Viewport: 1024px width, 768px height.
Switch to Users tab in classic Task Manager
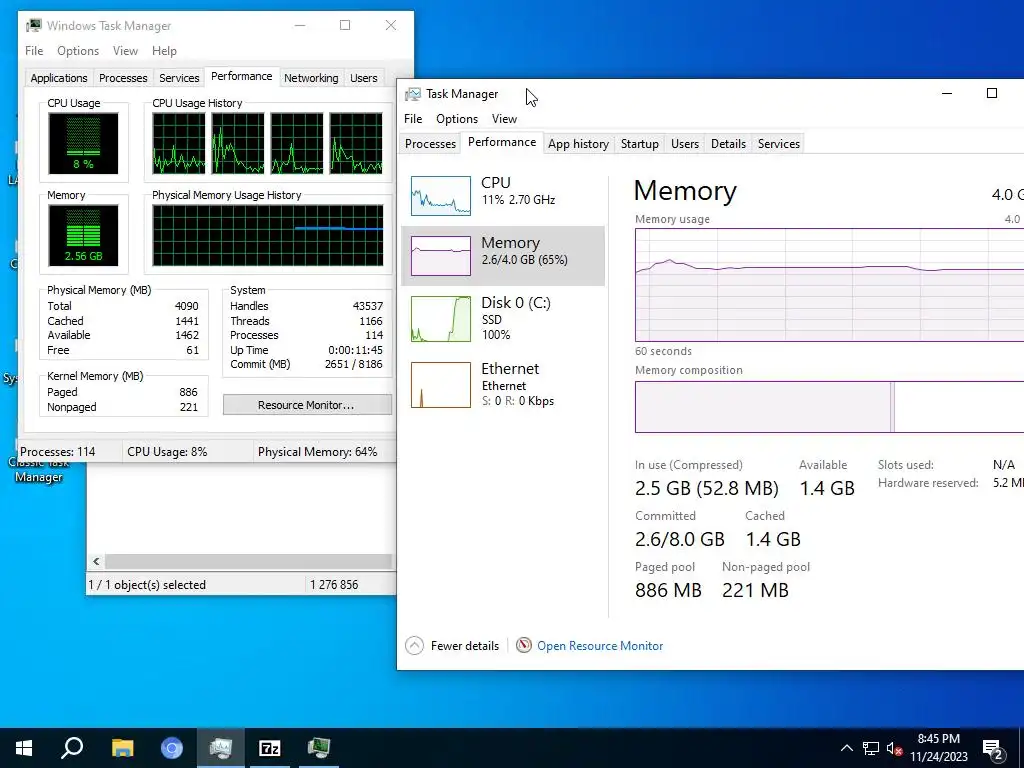click(x=364, y=78)
